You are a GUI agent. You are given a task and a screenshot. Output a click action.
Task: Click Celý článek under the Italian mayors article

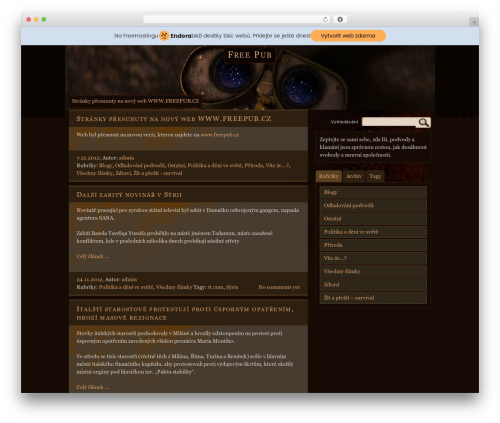pyautogui.click(x=92, y=387)
